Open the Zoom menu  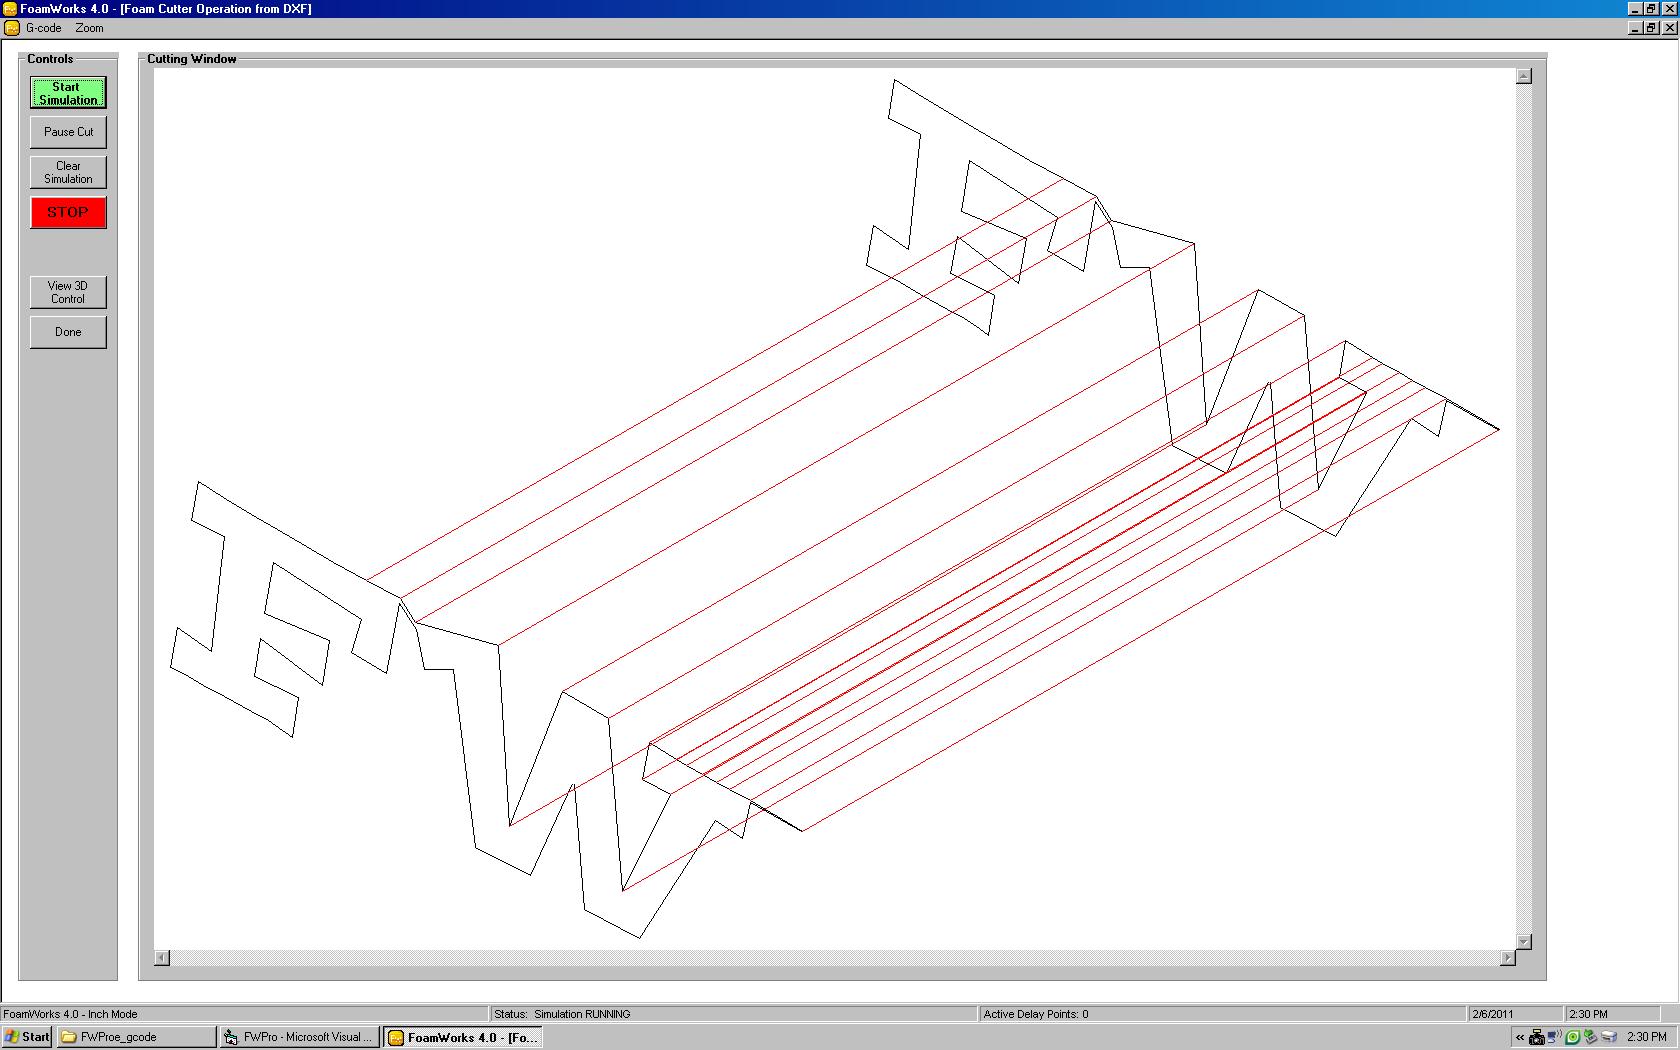(x=89, y=28)
